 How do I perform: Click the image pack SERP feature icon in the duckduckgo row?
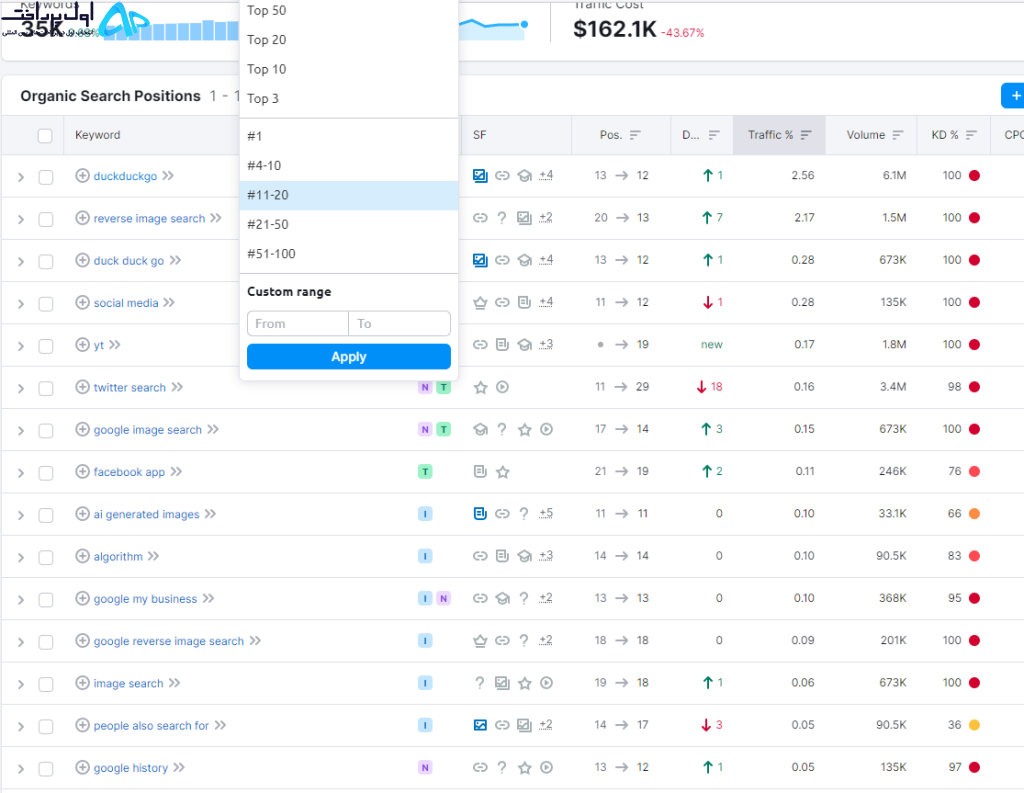480,175
